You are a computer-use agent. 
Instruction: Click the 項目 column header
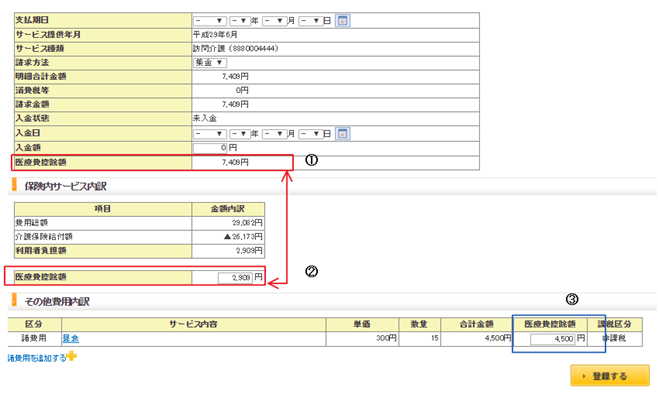pos(103,209)
